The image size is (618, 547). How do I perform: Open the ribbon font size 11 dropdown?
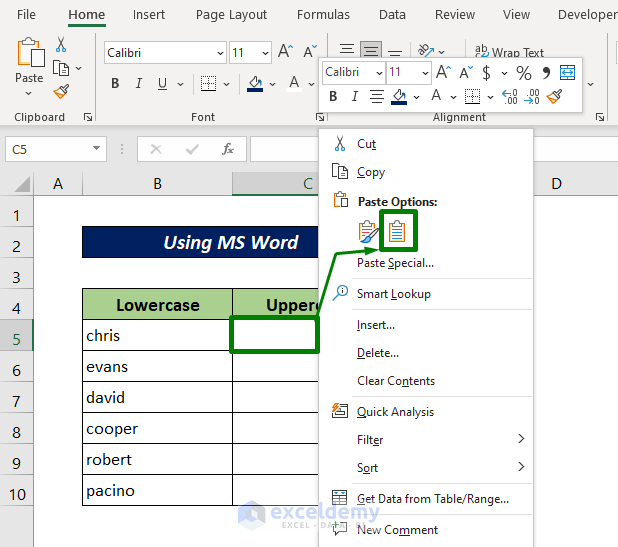[x=265, y=53]
